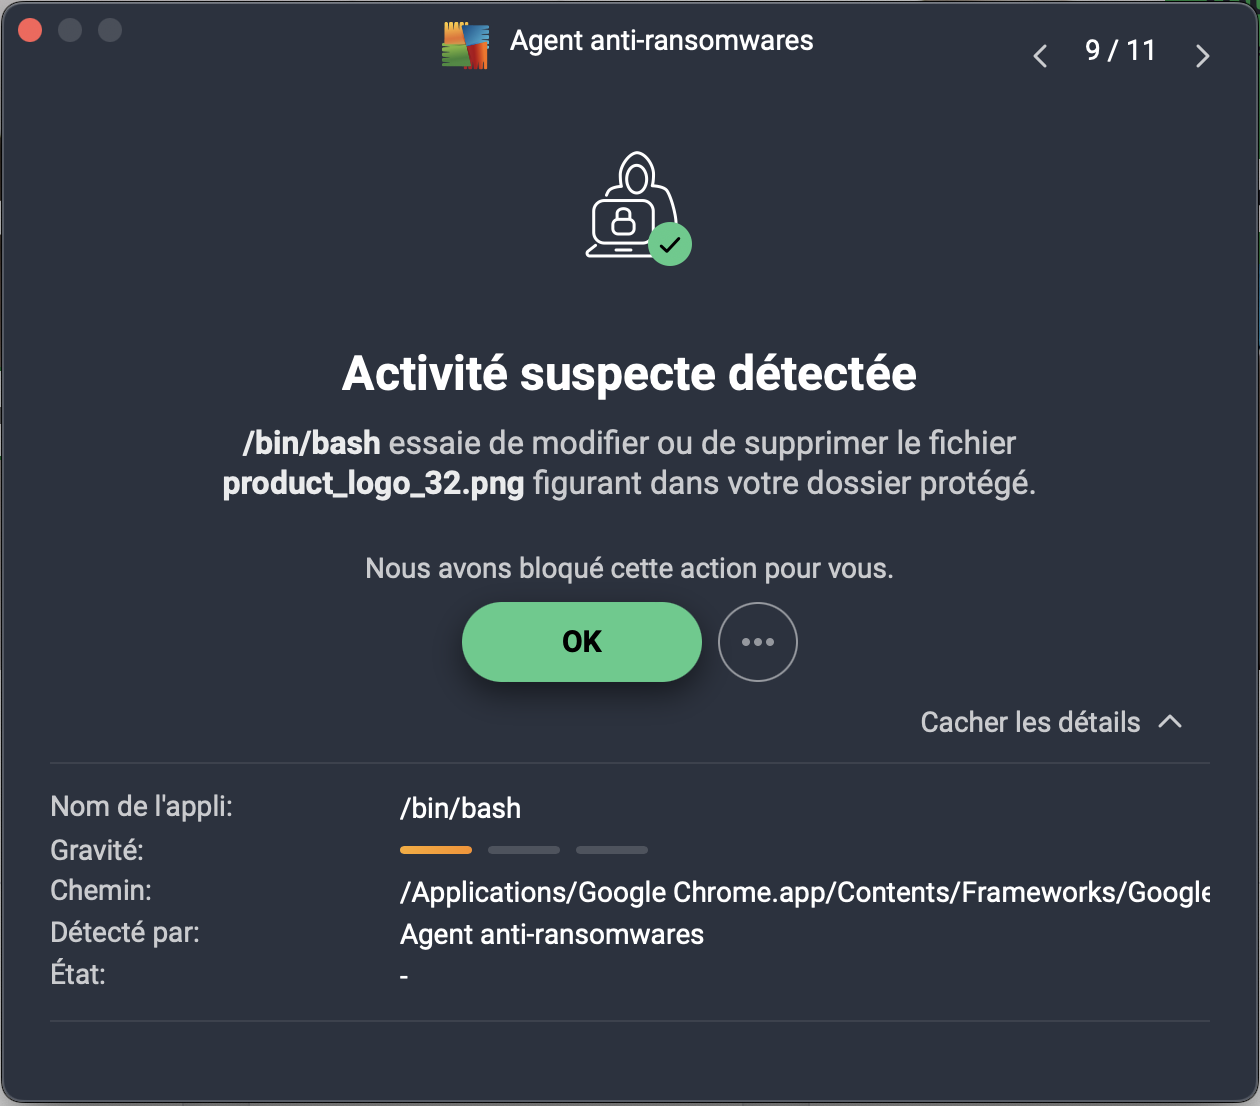Screen dimensions: 1260x1106
Task: Click the Agent anti-ransomwares window title
Action: coord(662,41)
